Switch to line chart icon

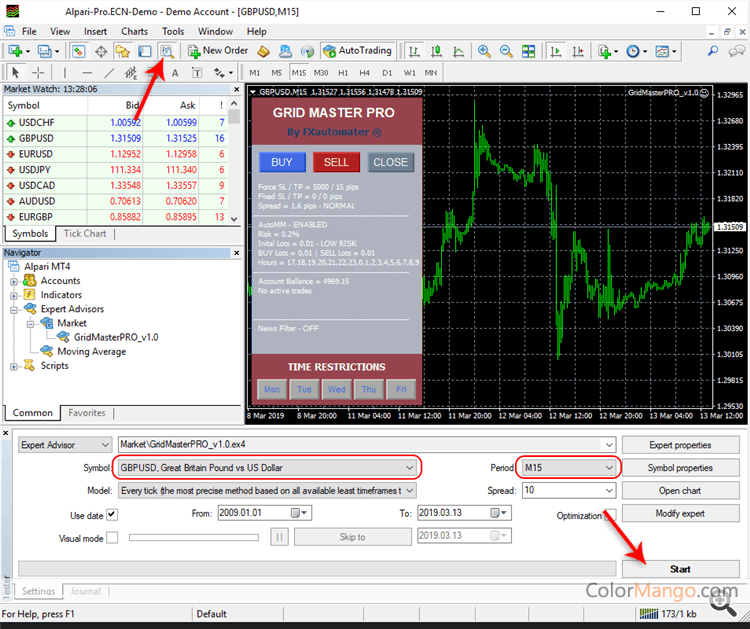[458, 51]
